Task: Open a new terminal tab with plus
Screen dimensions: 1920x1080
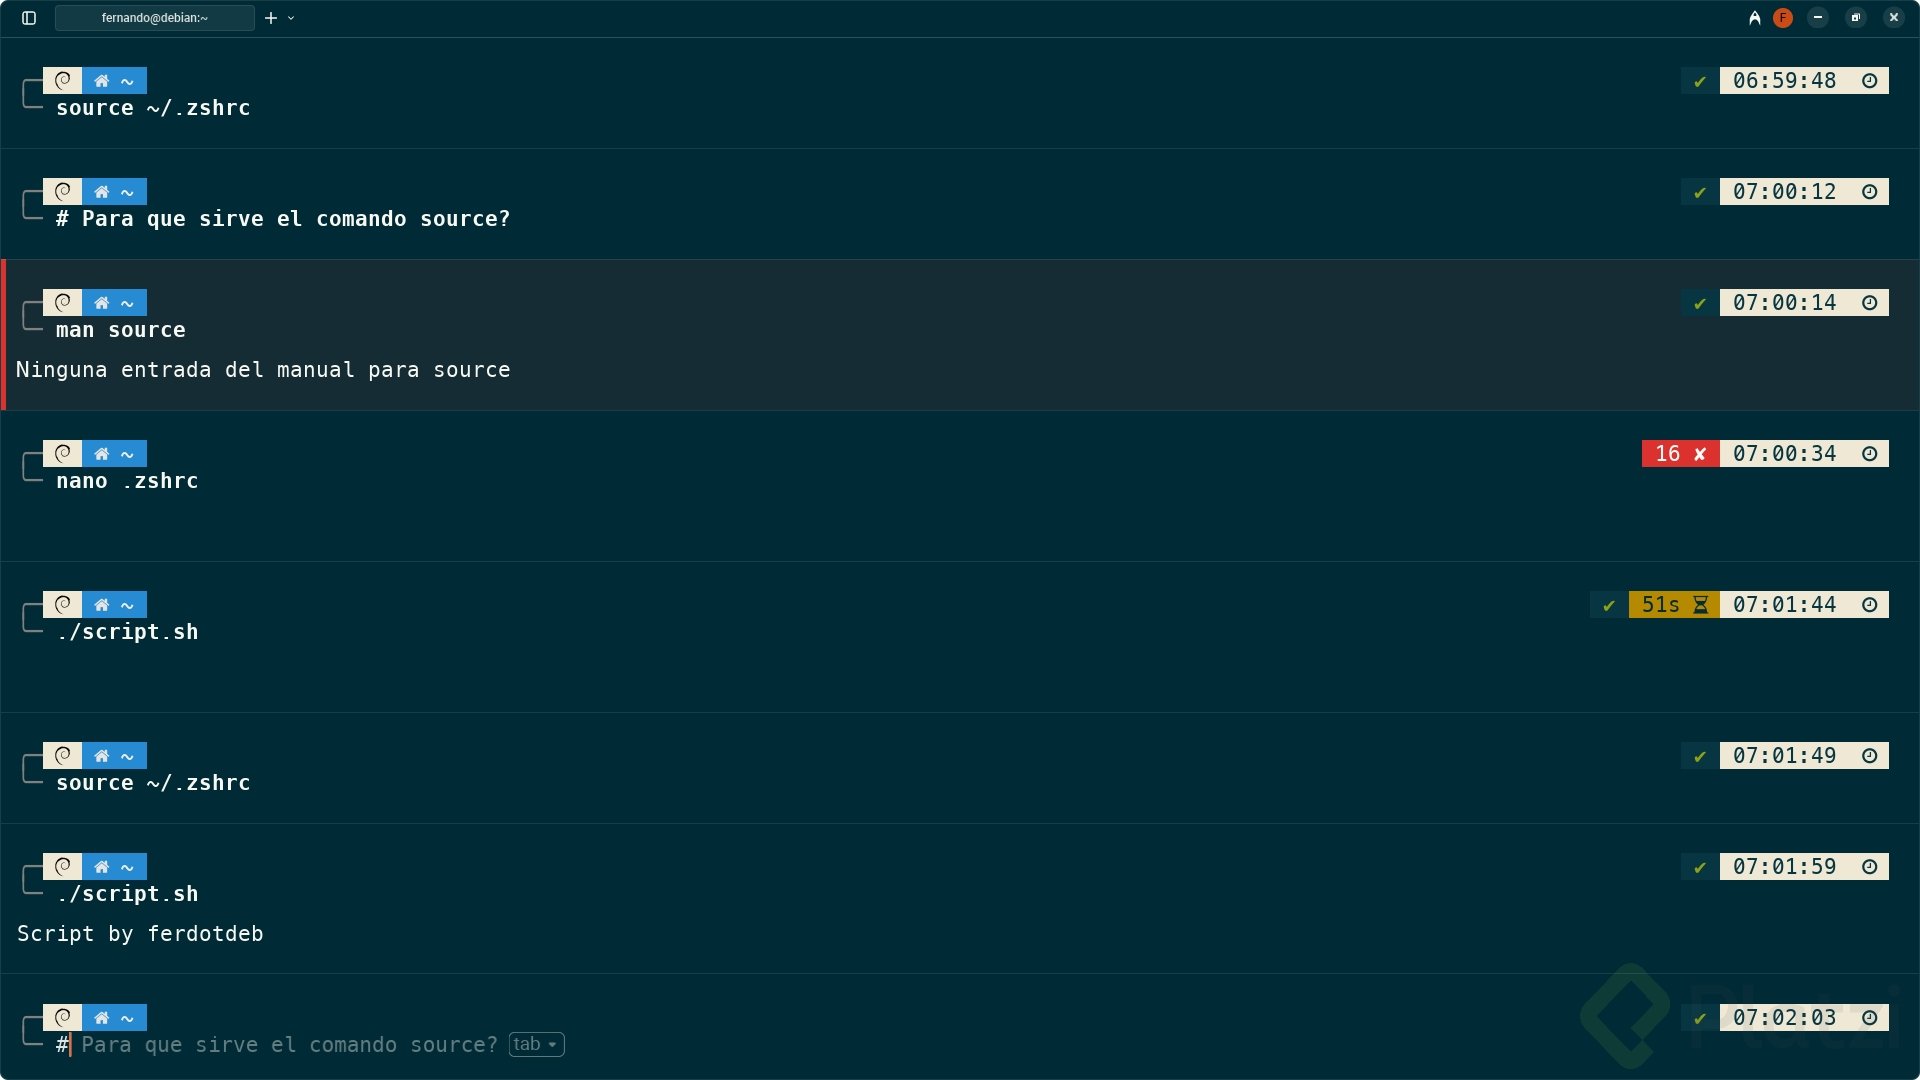Action: (270, 18)
